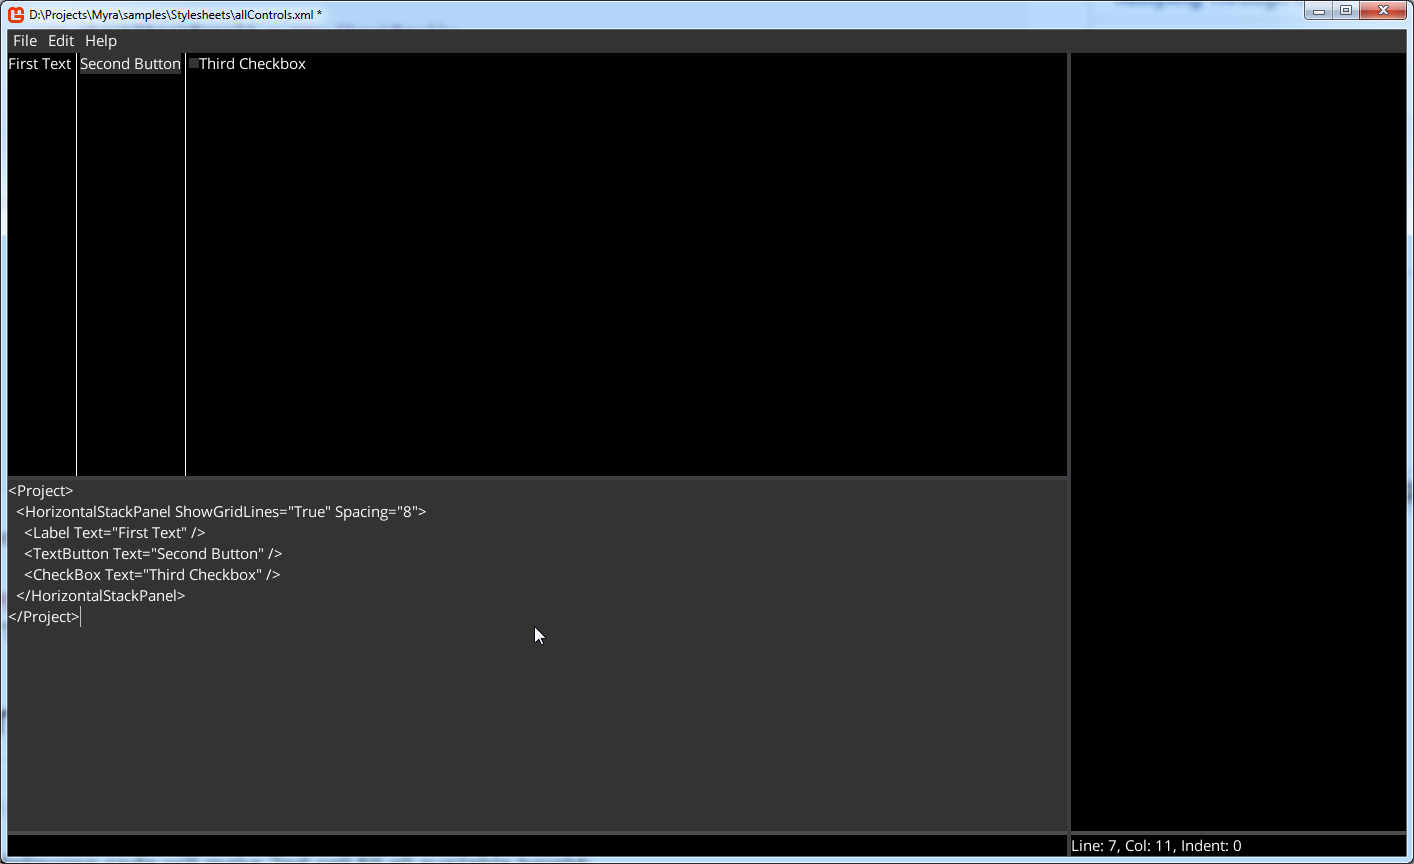Image resolution: width=1414 pixels, height=864 pixels.
Task: Close the allControls.xml editor window
Action: (x=1384, y=11)
